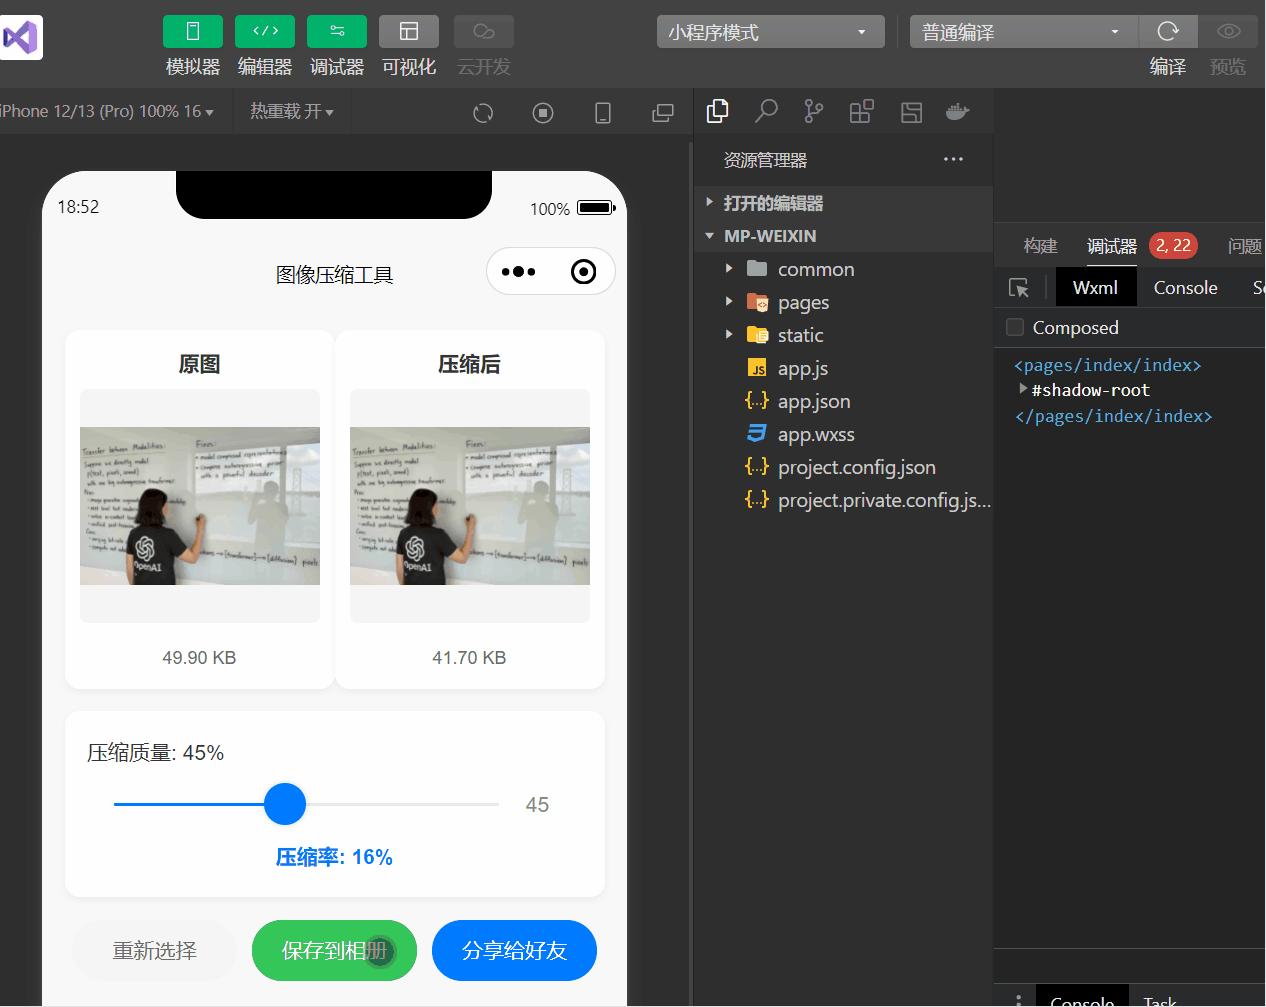Switch to the 问题 tab
Viewport: 1266px width, 1007px height.
tap(1245, 246)
